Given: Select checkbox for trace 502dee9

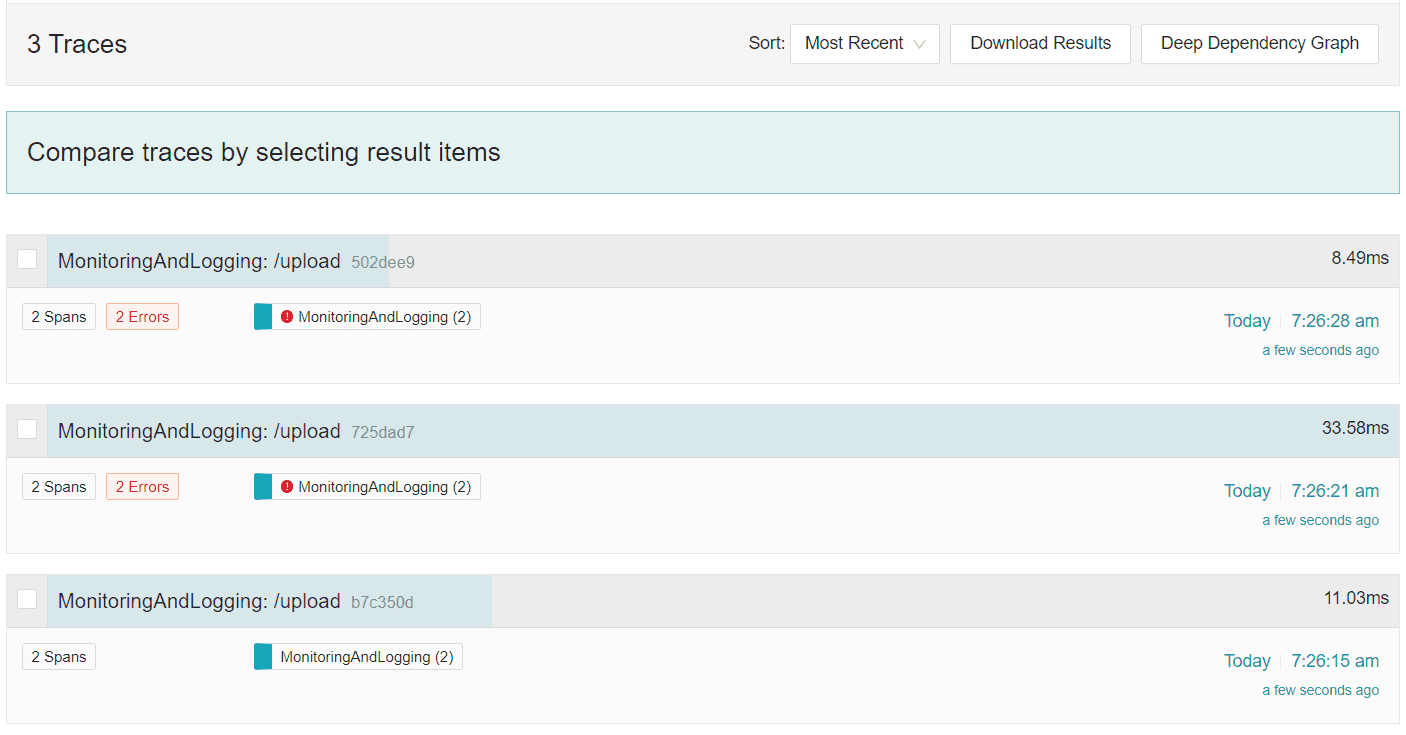Looking at the screenshot, I should [27, 260].
